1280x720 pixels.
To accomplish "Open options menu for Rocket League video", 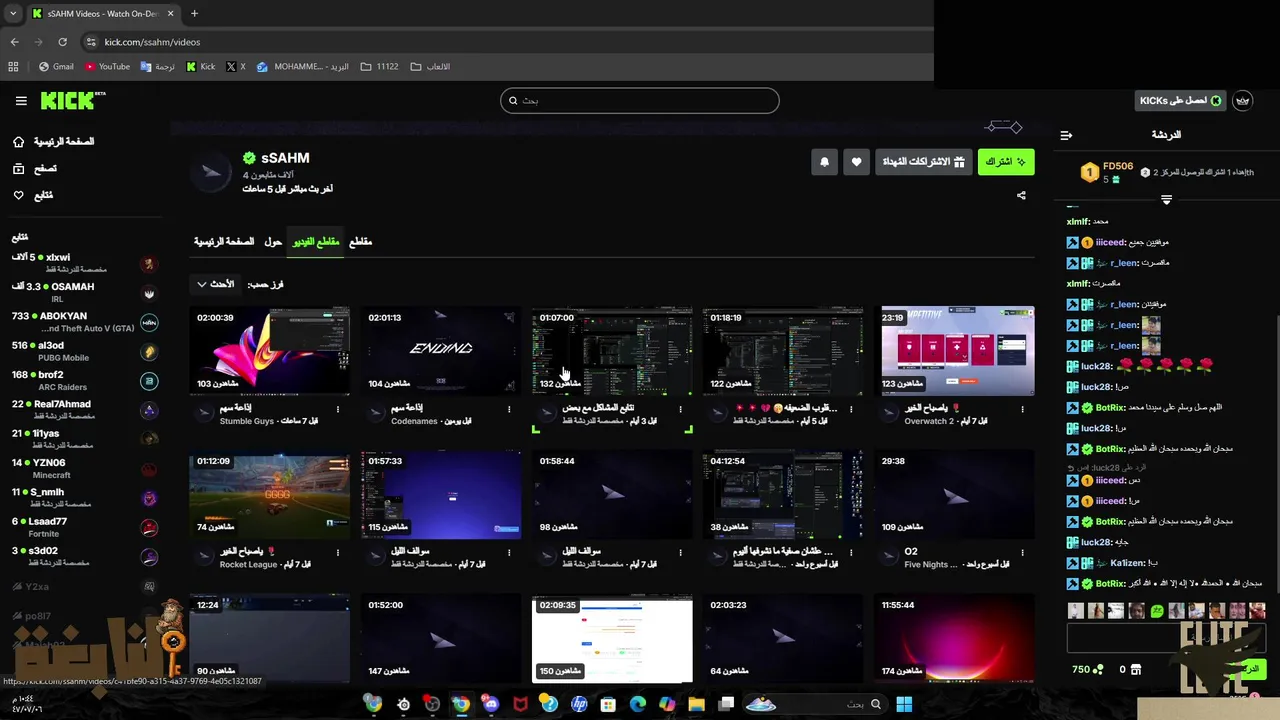I will click(338, 553).
